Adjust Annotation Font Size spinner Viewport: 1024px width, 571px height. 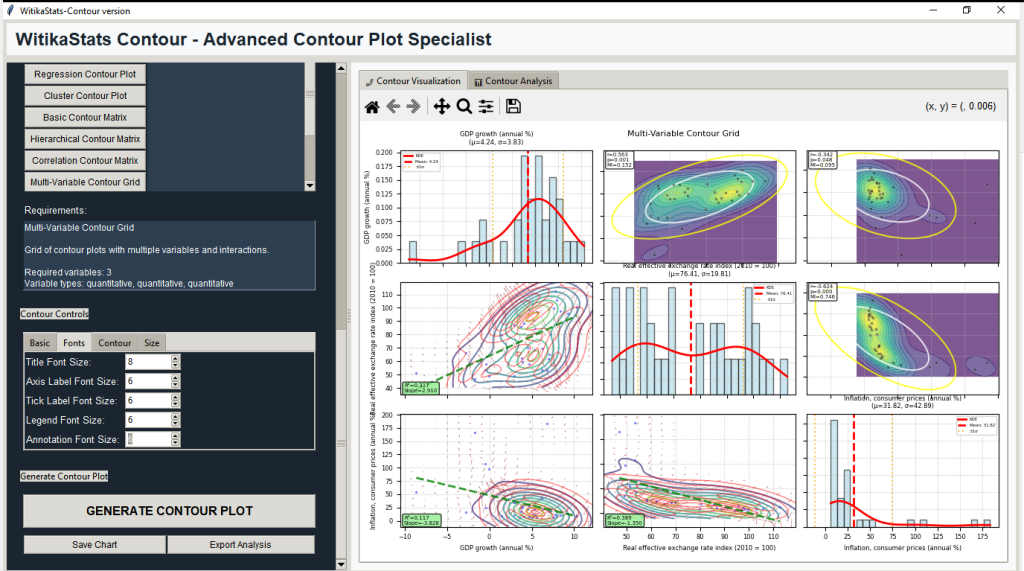(x=175, y=440)
